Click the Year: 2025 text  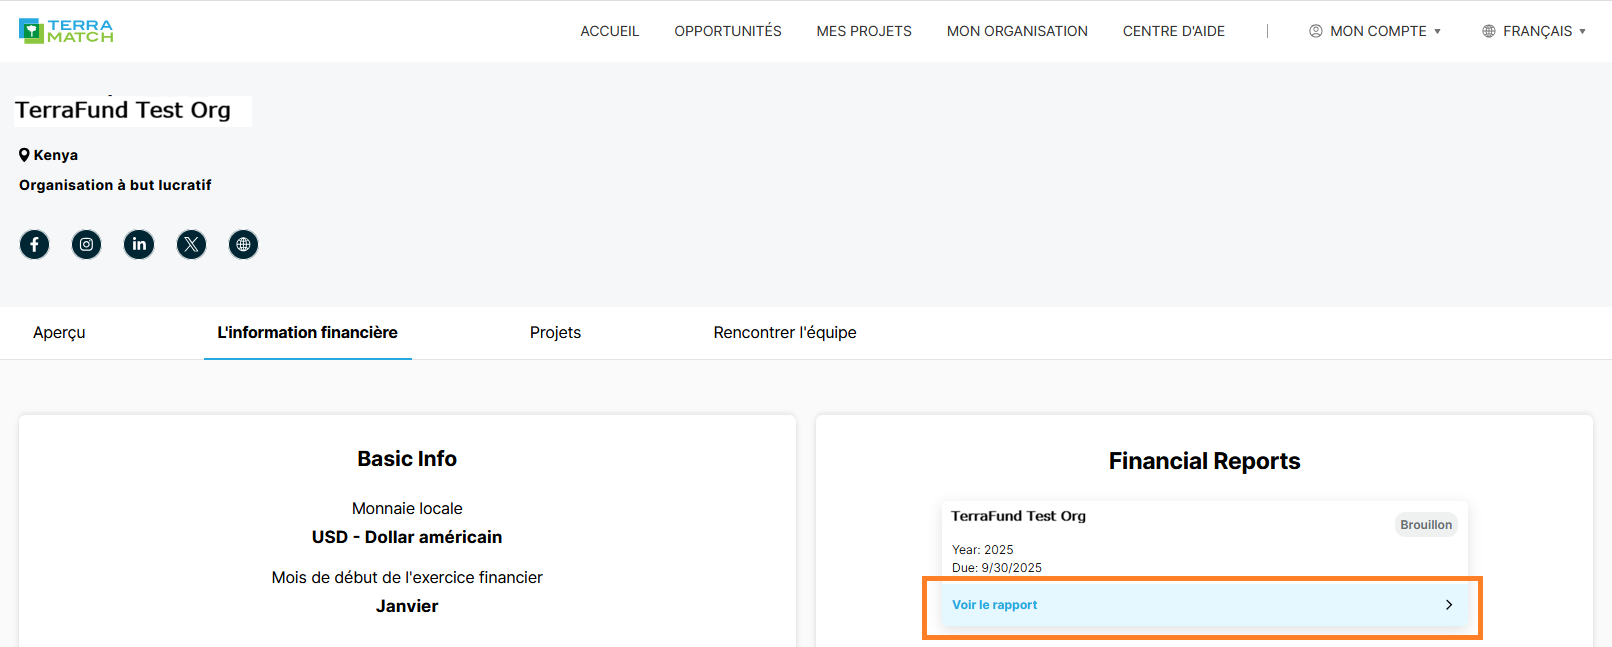(x=983, y=550)
